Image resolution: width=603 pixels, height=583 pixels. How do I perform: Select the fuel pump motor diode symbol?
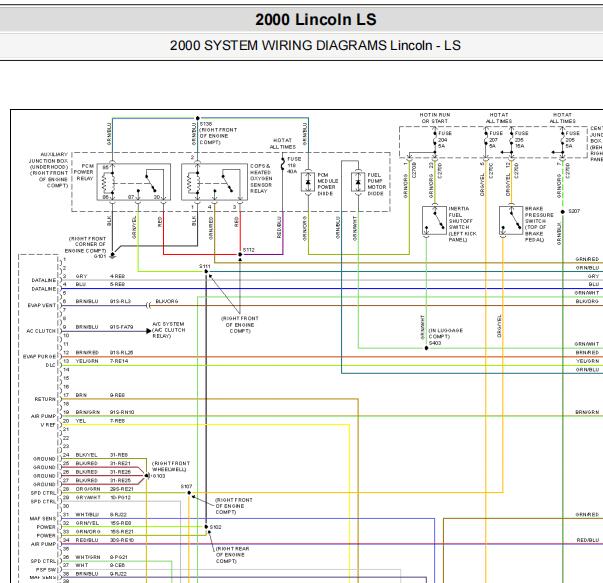pos(358,182)
